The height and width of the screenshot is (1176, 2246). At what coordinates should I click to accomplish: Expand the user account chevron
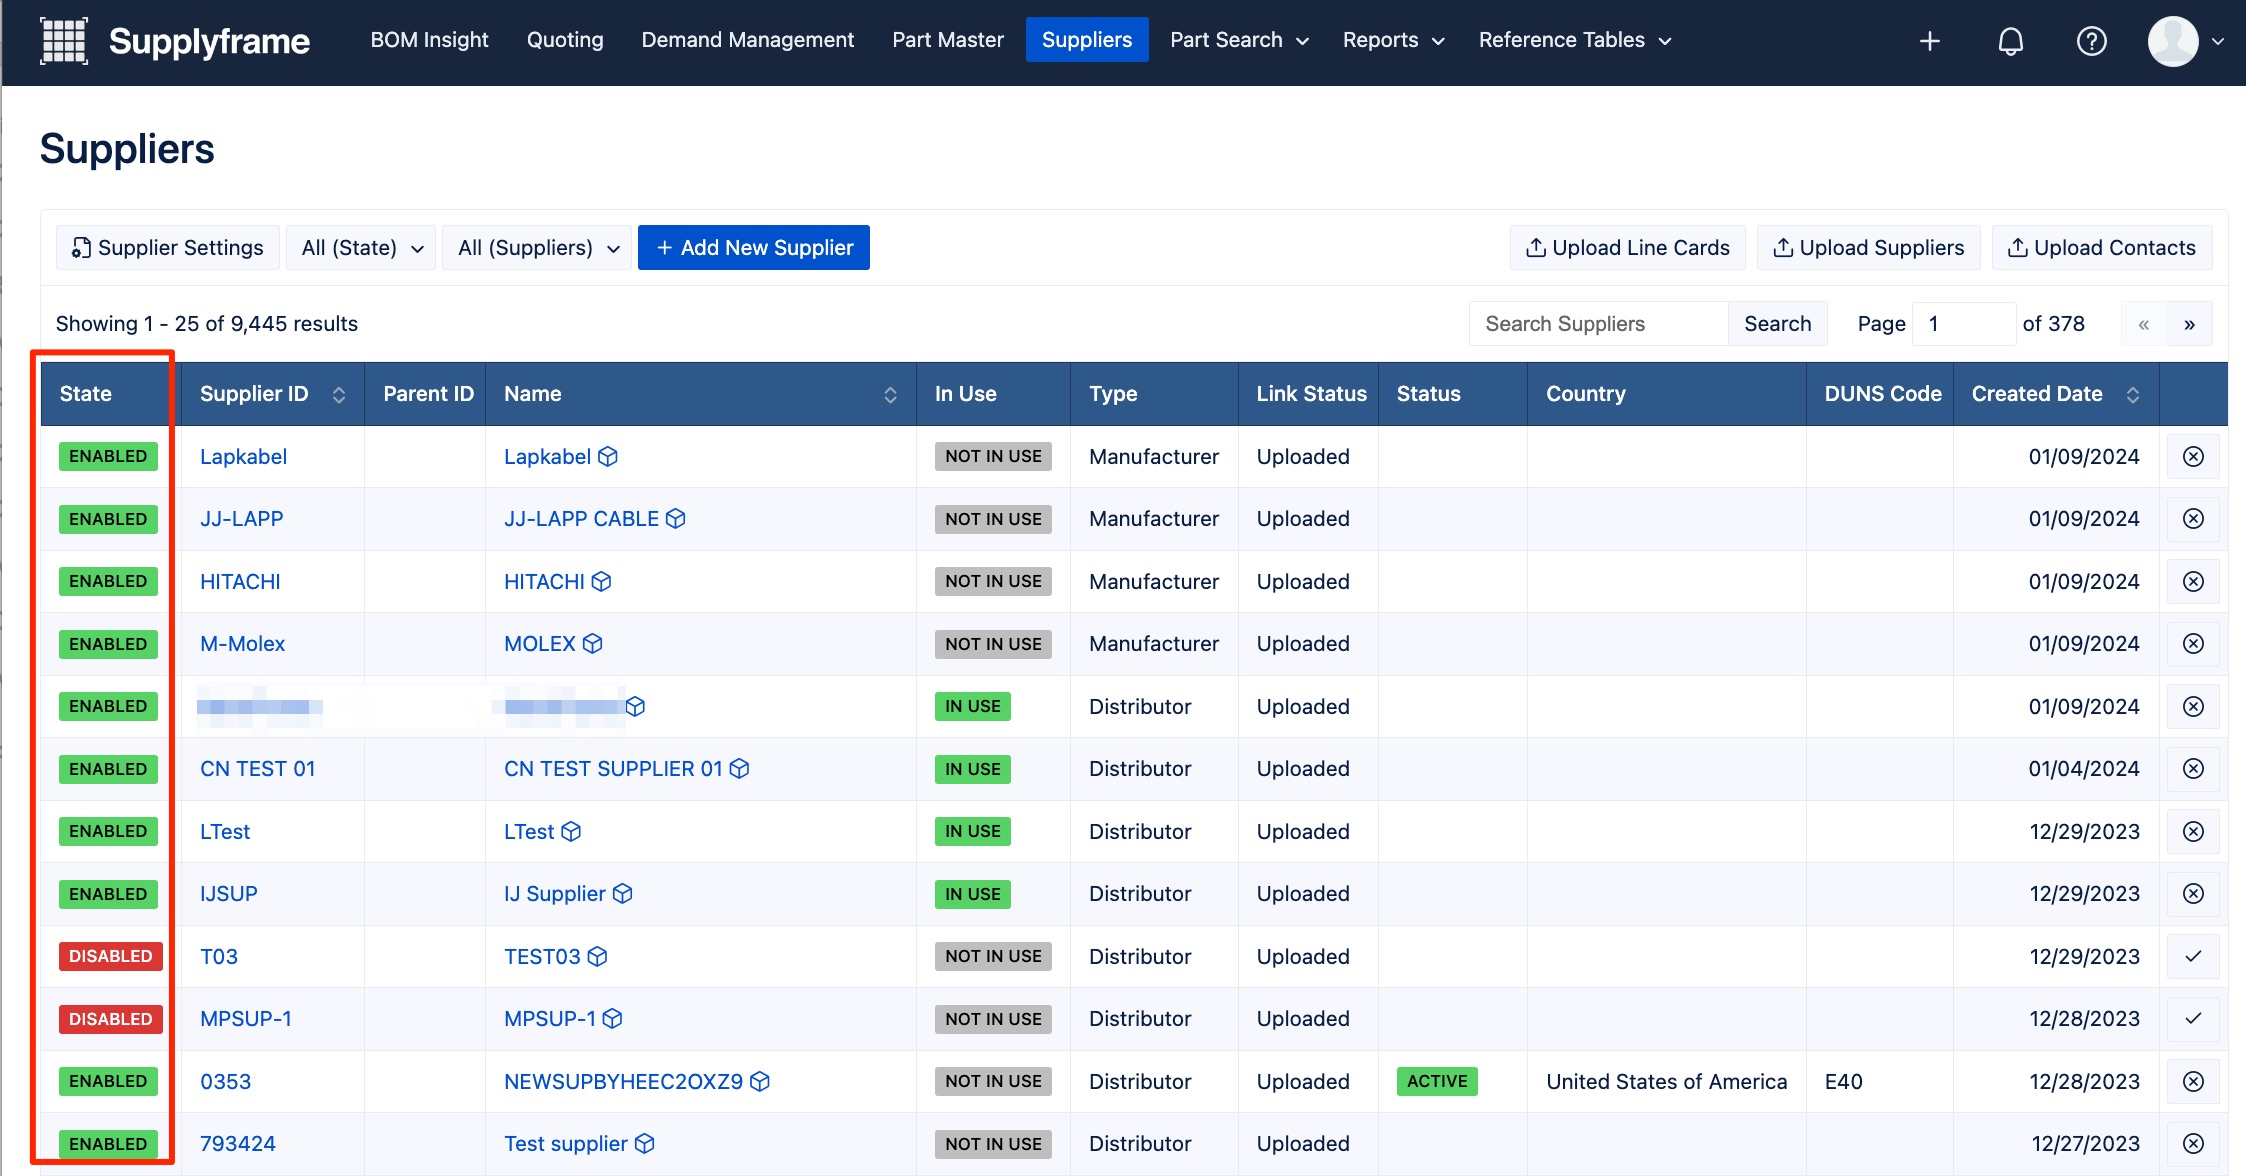(2218, 41)
